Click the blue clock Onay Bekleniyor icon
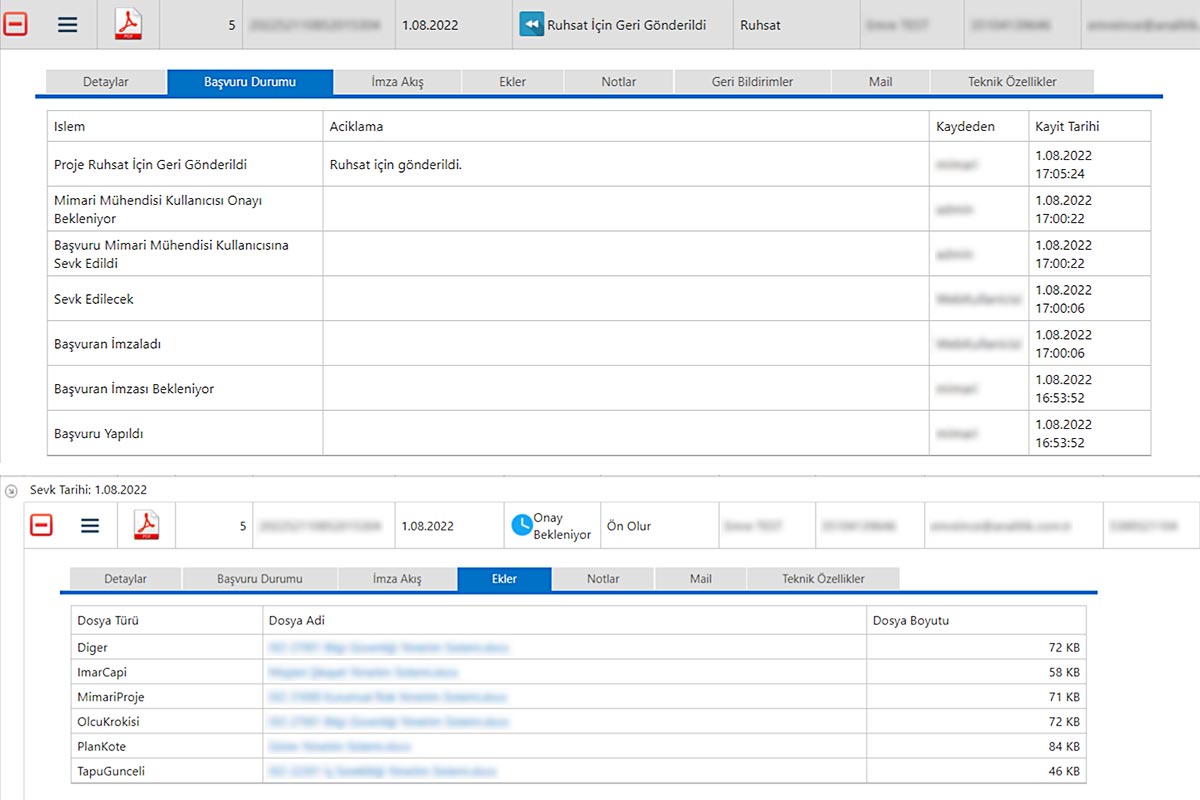Image resolution: width=1200 pixels, height=800 pixels. click(x=521, y=526)
